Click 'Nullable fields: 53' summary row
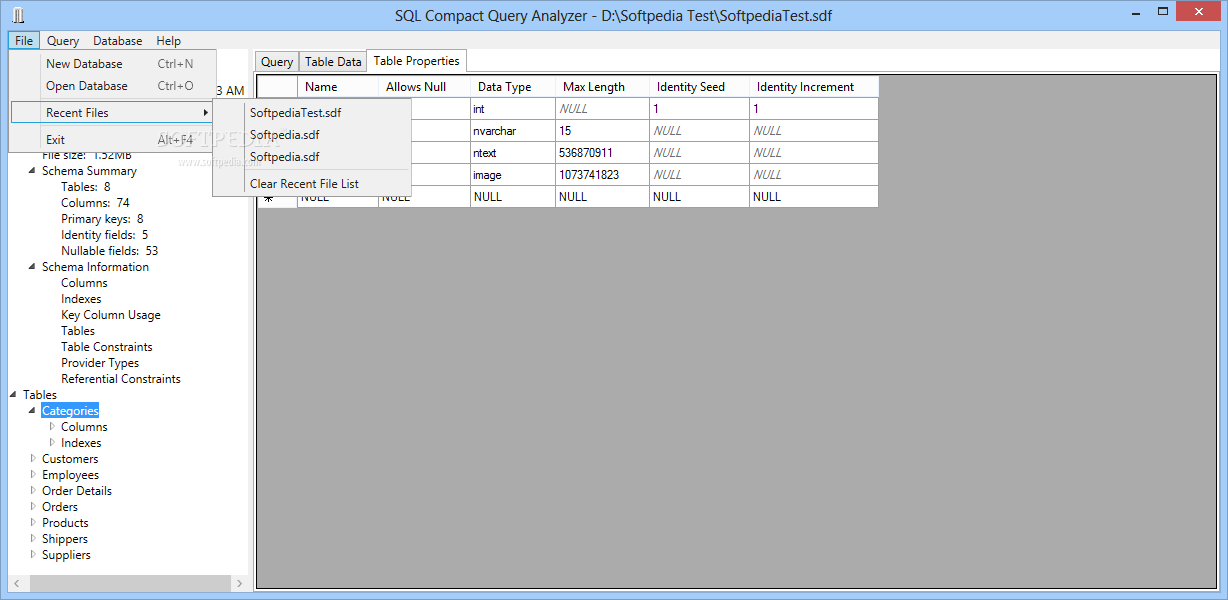The image size is (1228, 600). pyautogui.click(x=110, y=251)
